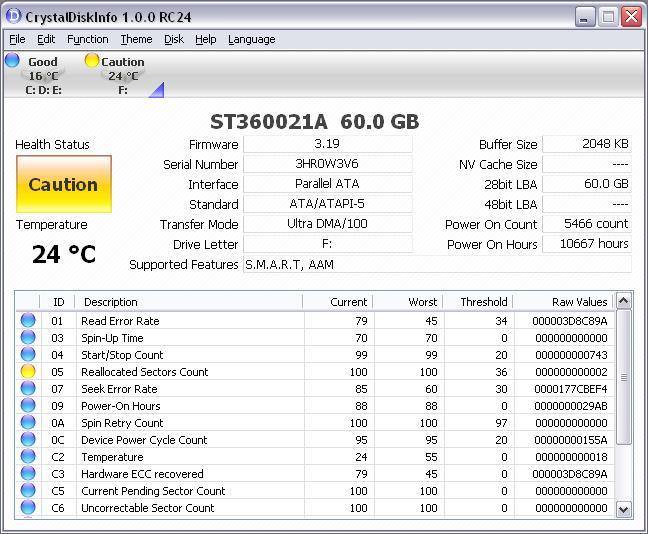Image resolution: width=648 pixels, height=534 pixels.
Task: Click blue status icon for Read Error Rate
Action: click(x=28, y=320)
